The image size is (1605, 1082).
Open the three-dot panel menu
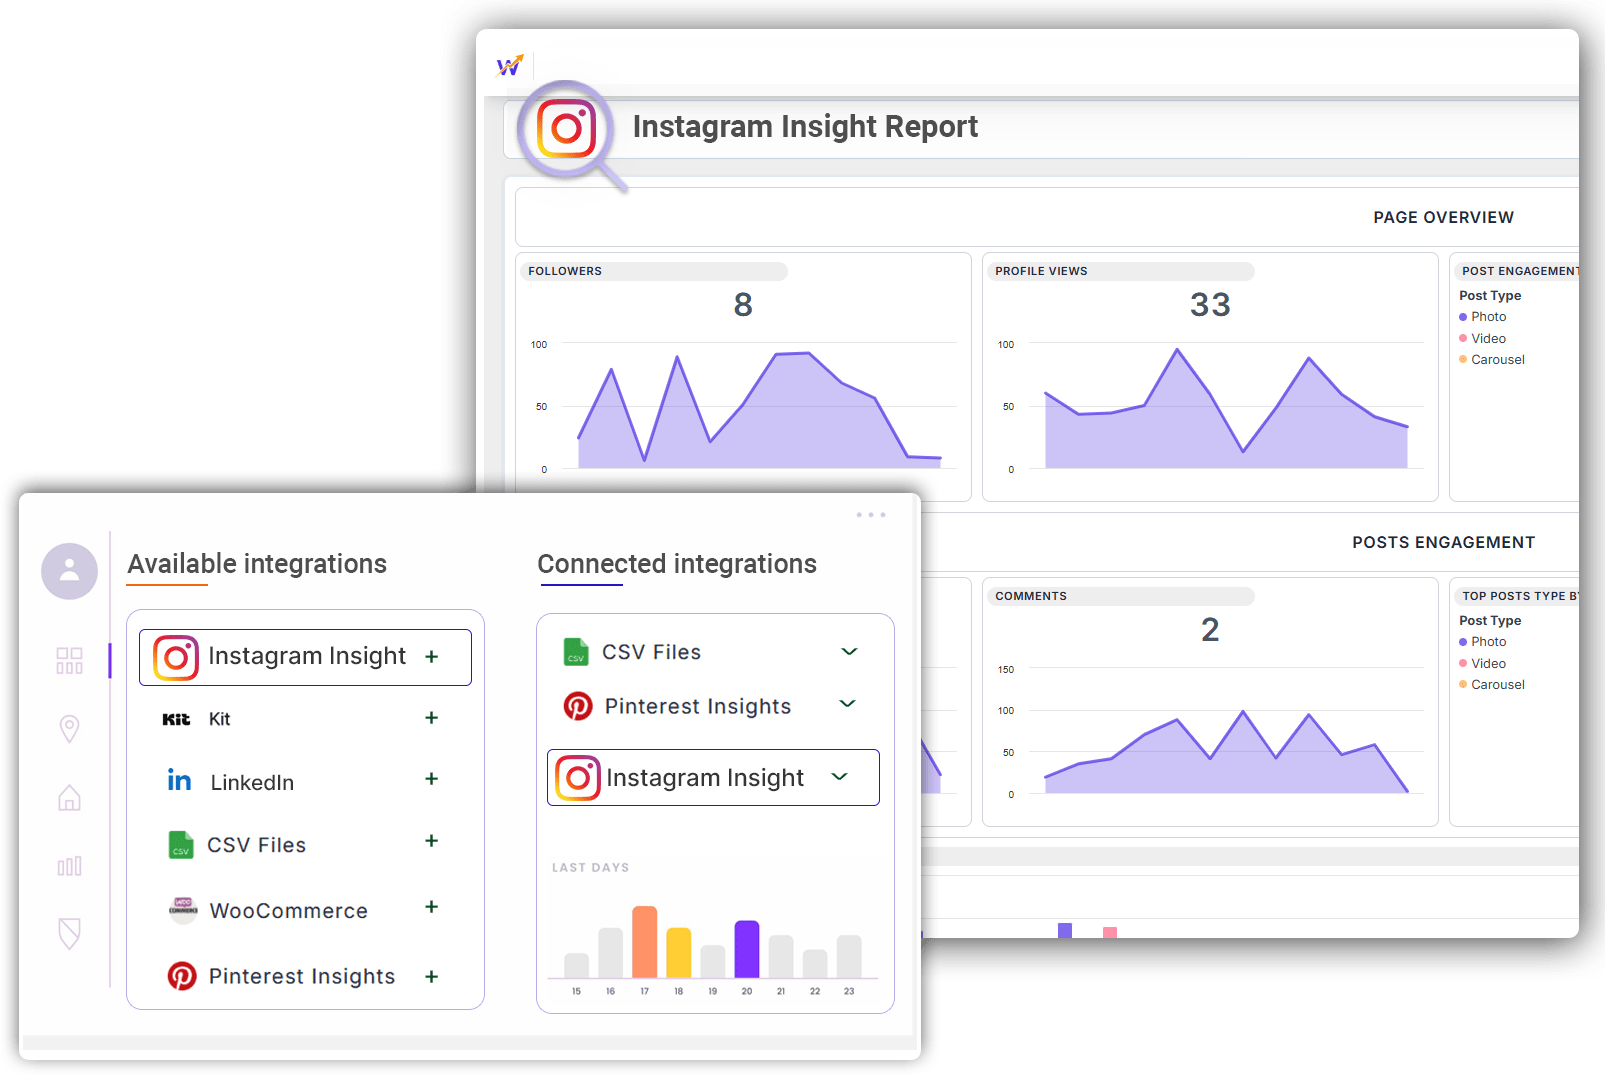(x=870, y=515)
